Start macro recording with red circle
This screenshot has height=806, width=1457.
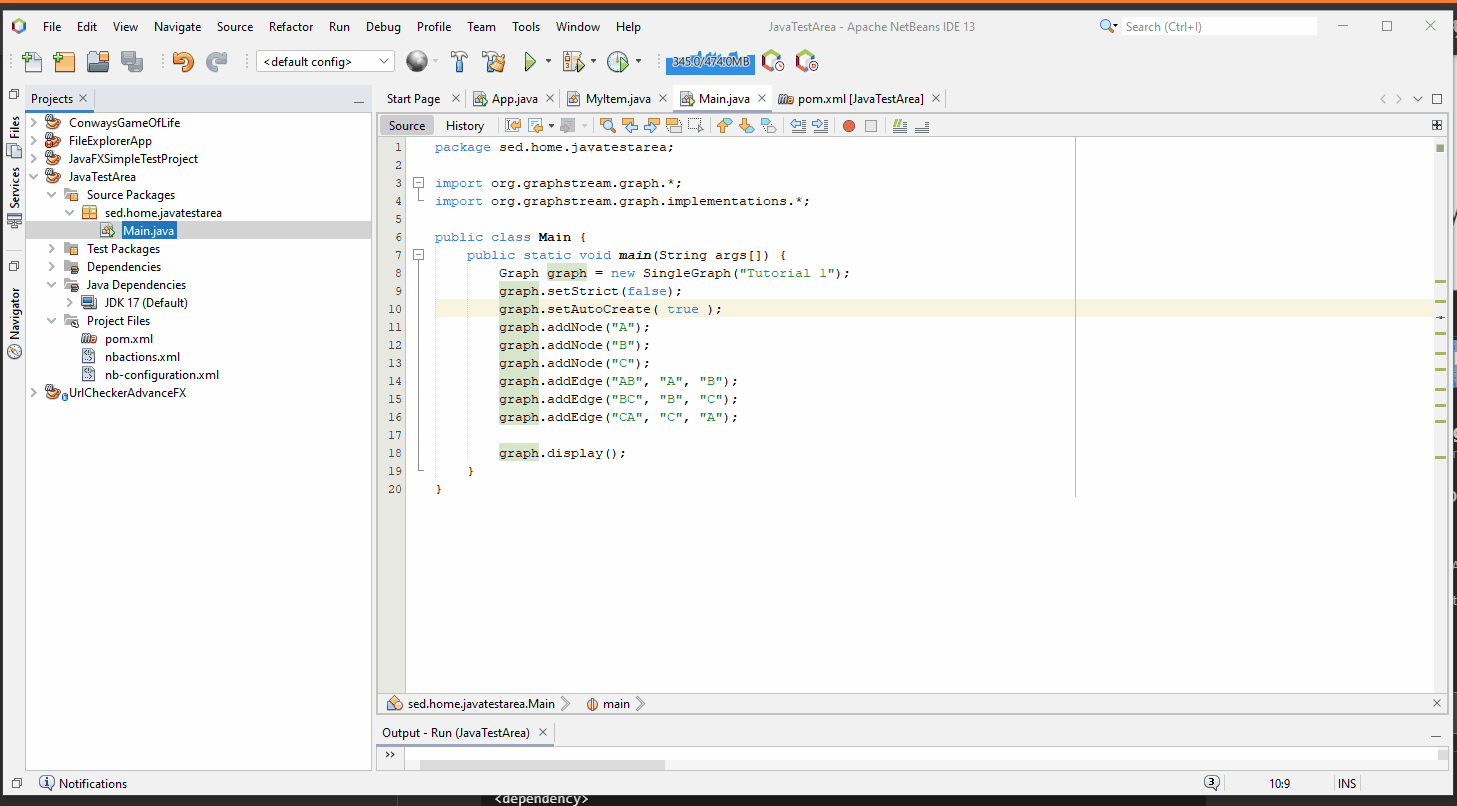point(848,125)
